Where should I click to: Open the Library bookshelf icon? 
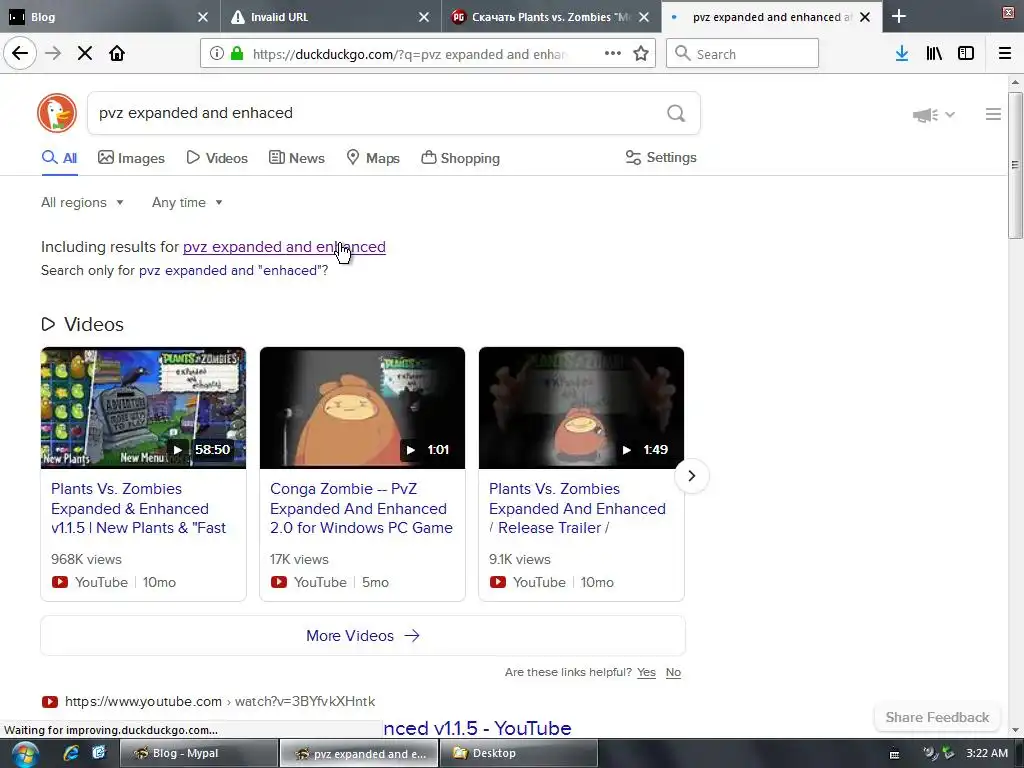point(934,54)
